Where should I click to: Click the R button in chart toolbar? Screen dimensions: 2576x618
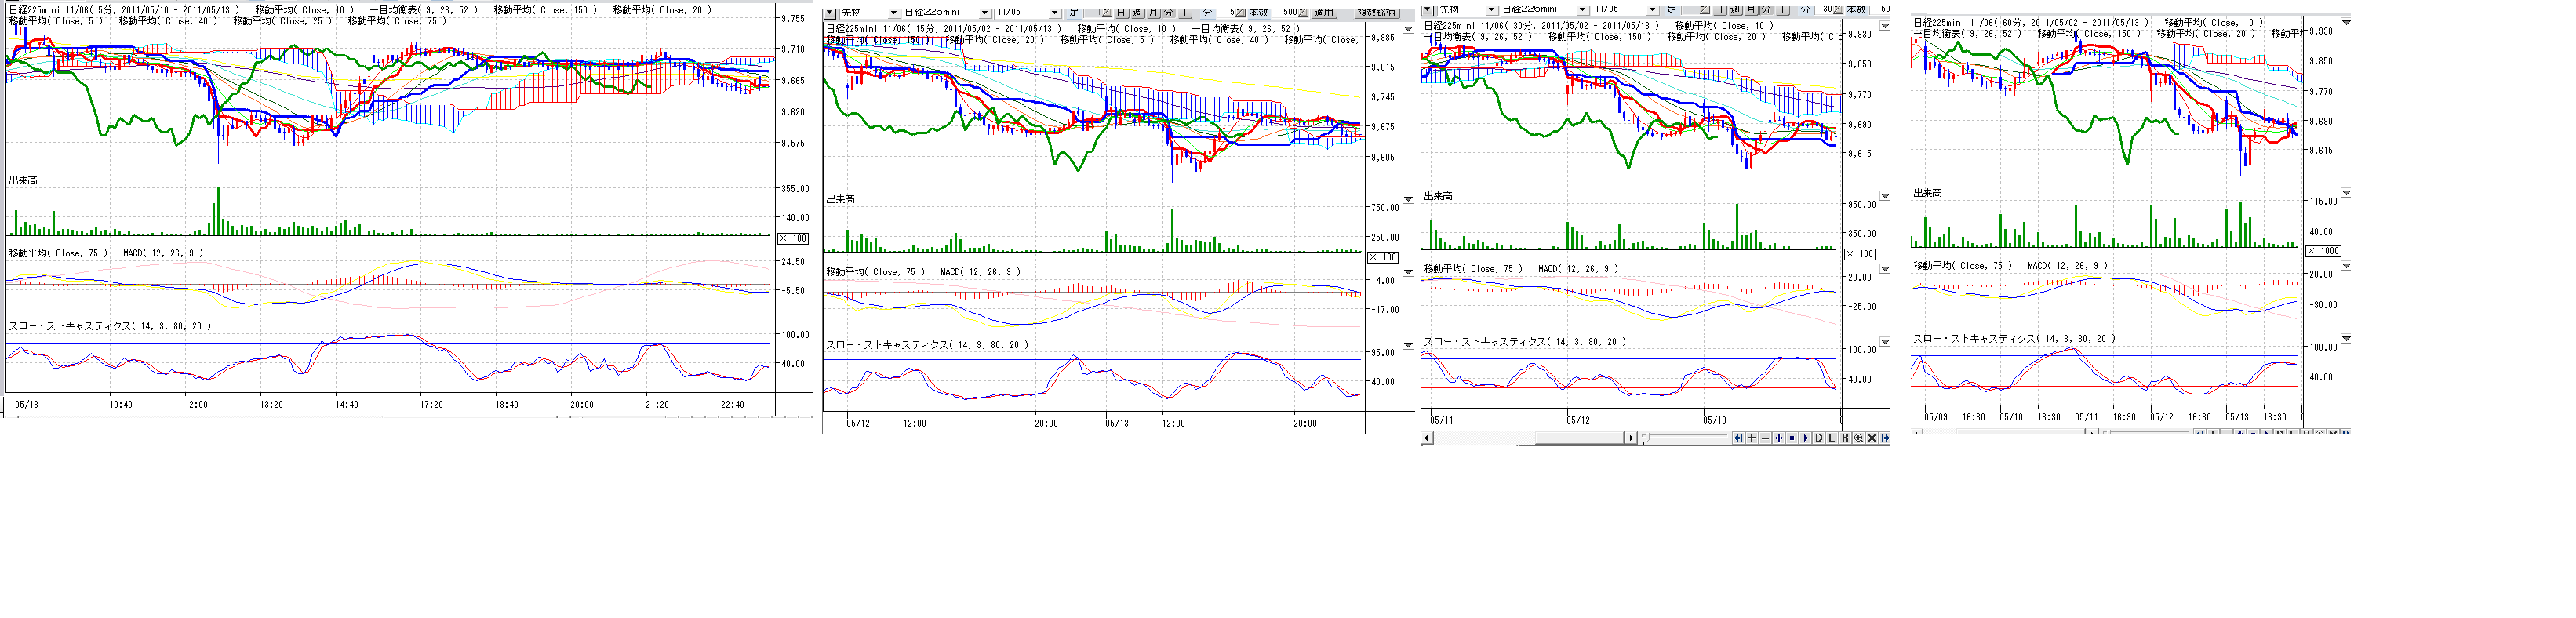point(1845,438)
